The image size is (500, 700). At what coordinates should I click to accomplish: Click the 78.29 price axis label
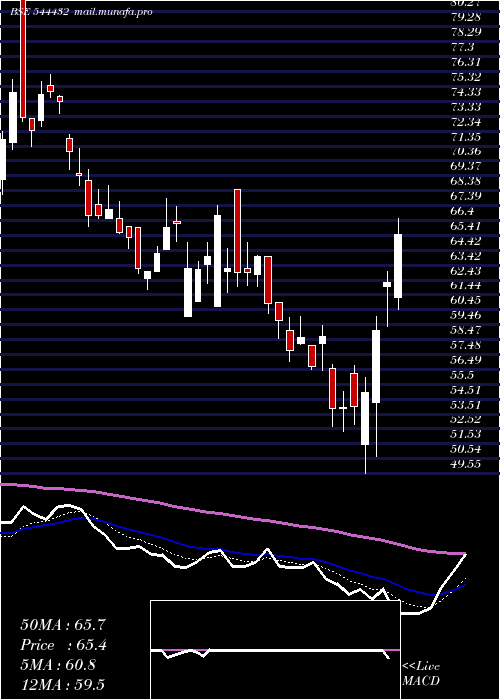[x=466, y=32]
